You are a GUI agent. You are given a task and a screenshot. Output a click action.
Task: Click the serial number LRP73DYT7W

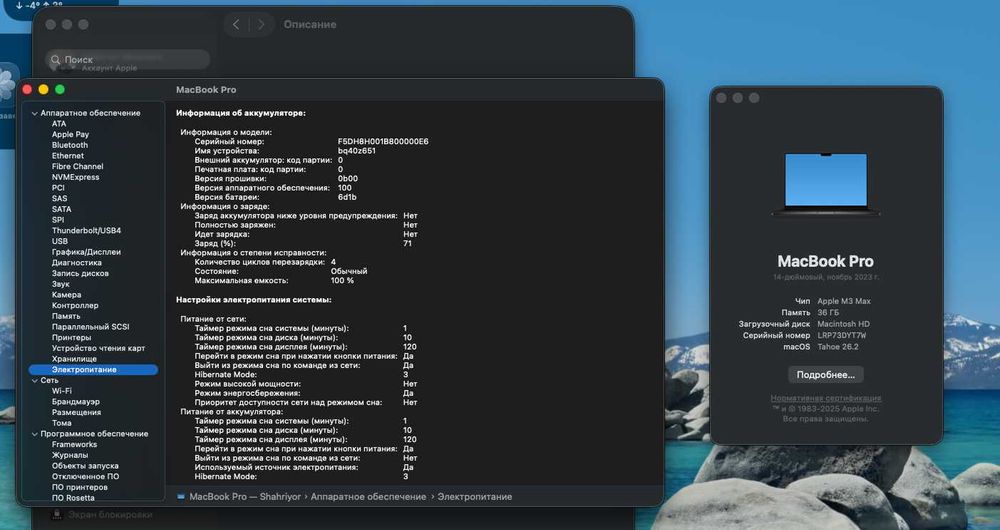842,335
